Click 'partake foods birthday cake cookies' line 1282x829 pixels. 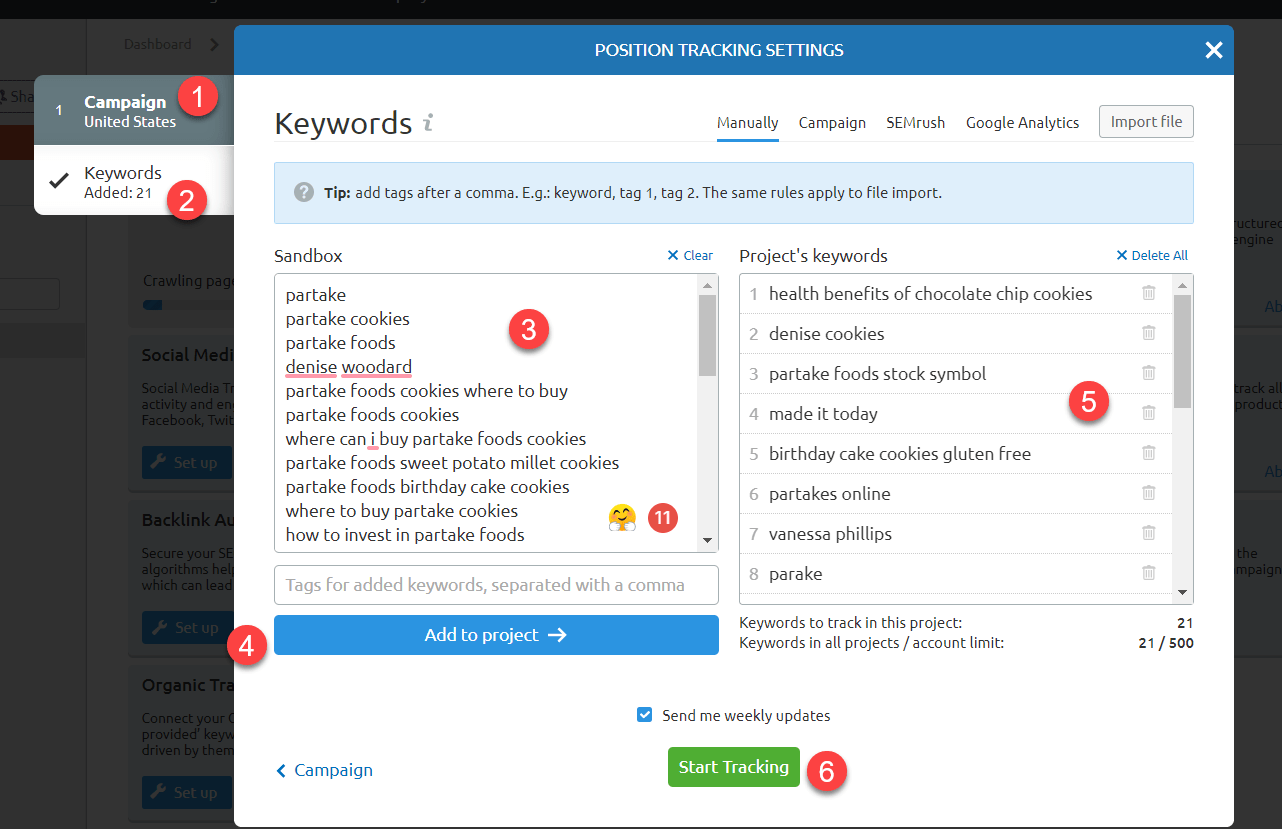pyautogui.click(x=427, y=487)
